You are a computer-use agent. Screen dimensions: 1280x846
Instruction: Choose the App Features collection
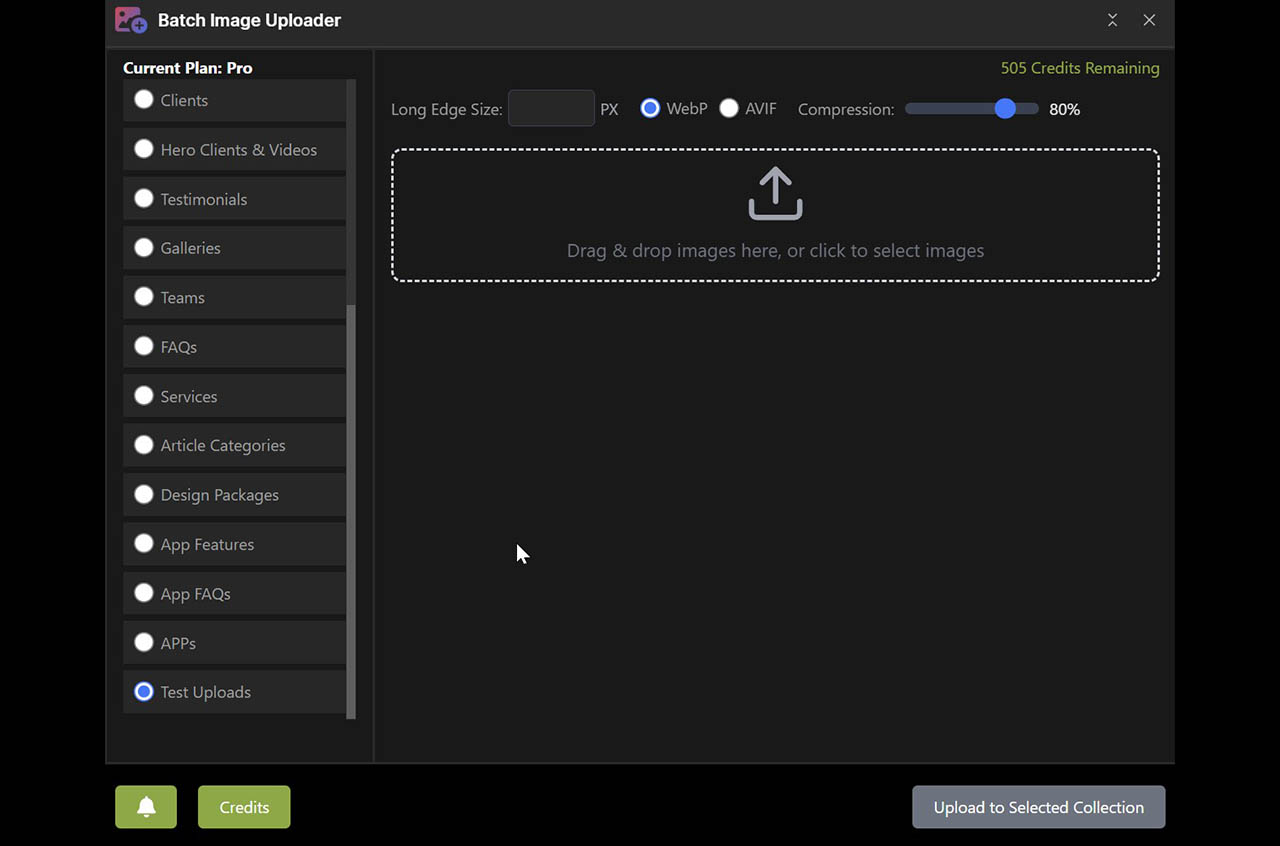pos(234,544)
